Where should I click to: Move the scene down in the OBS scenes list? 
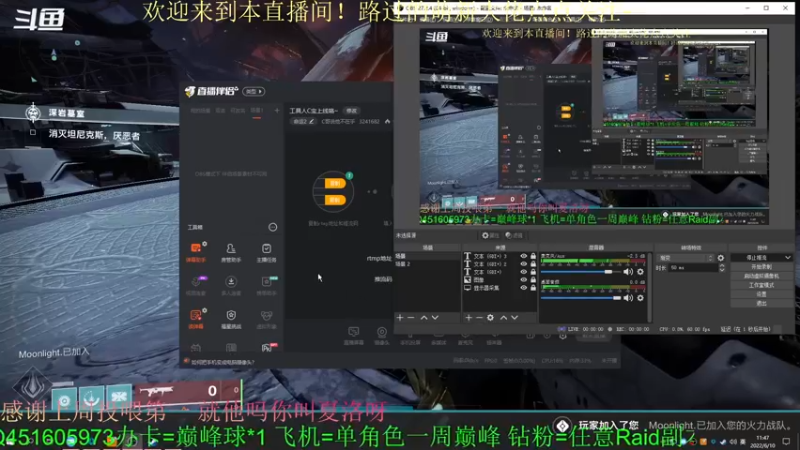[x=435, y=317]
